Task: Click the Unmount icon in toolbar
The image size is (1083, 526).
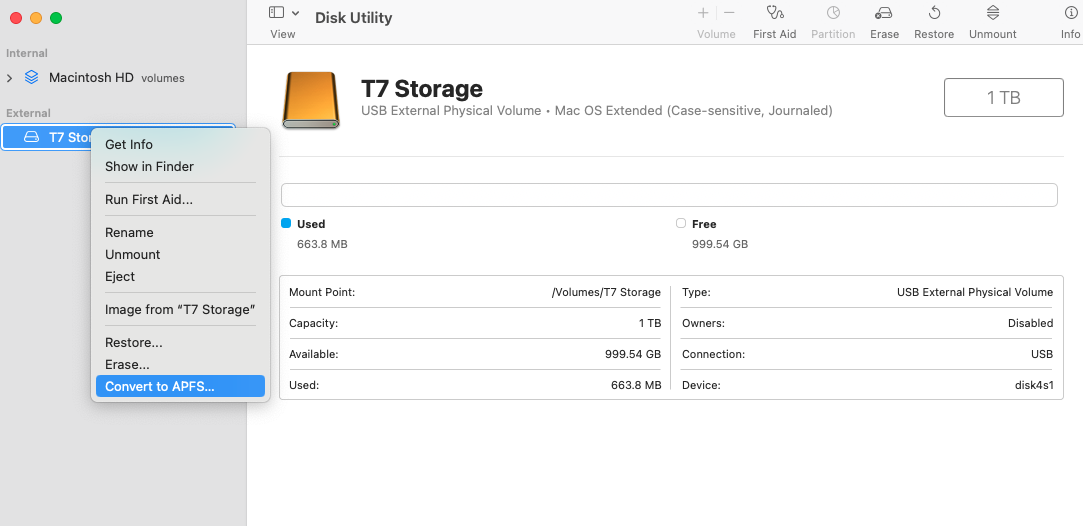Action: pyautogui.click(x=993, y=12)
